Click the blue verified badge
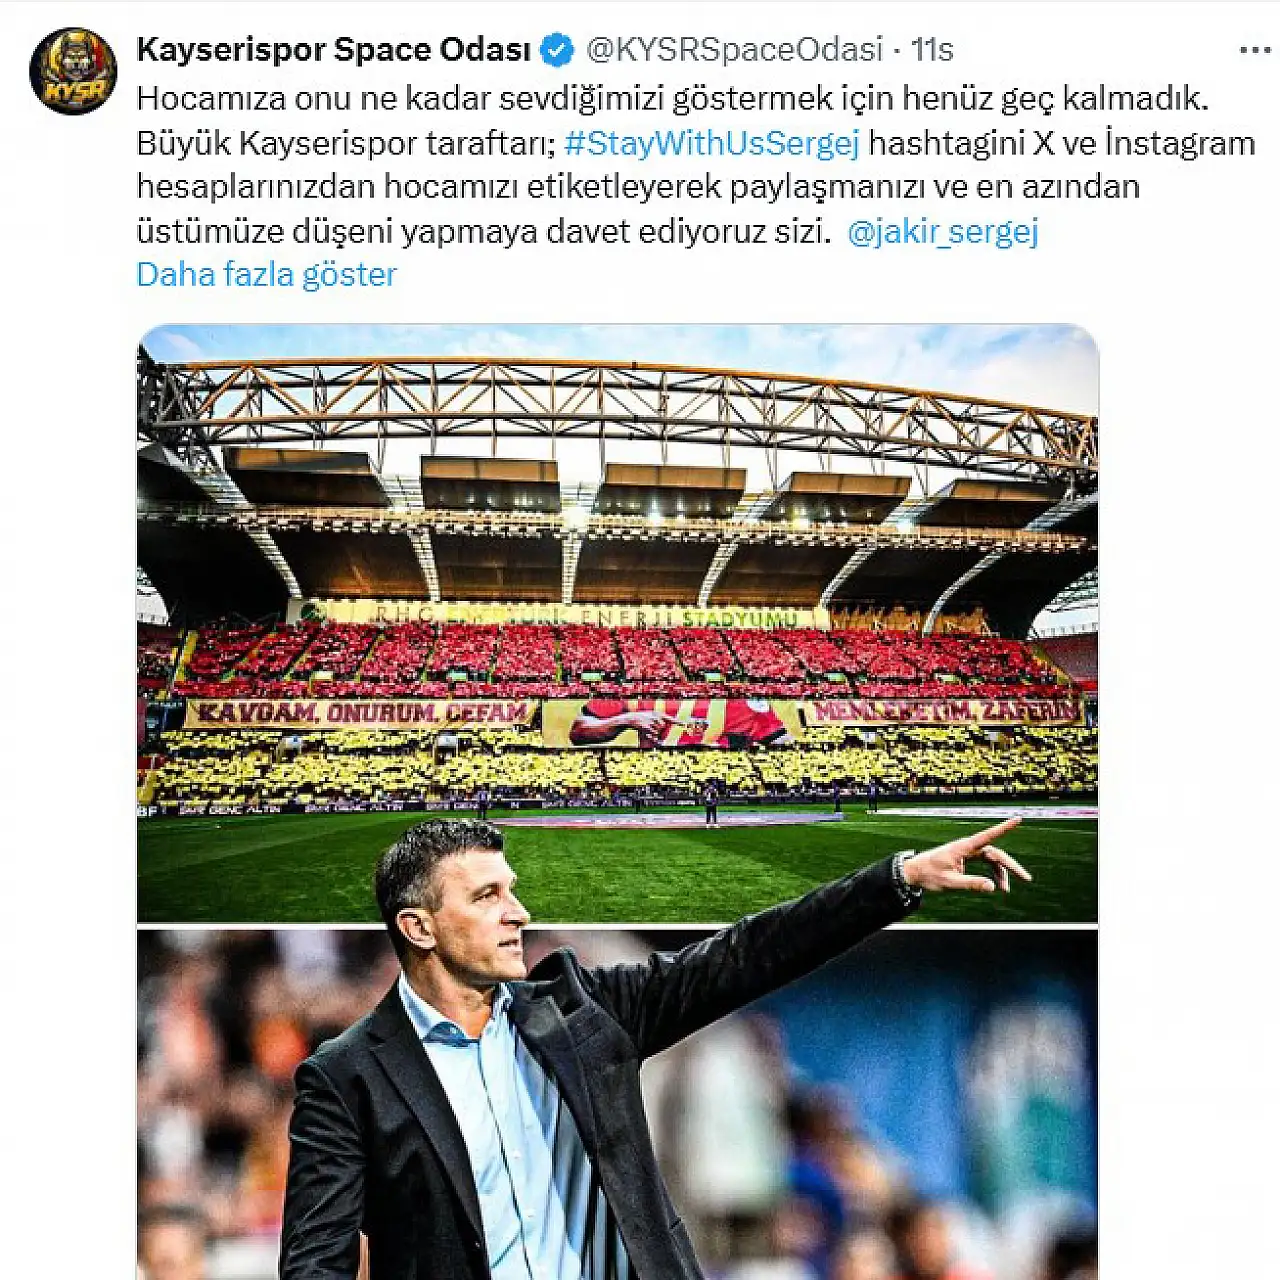This screenshot has height=1280, width=1280. [x=557, y=49]
